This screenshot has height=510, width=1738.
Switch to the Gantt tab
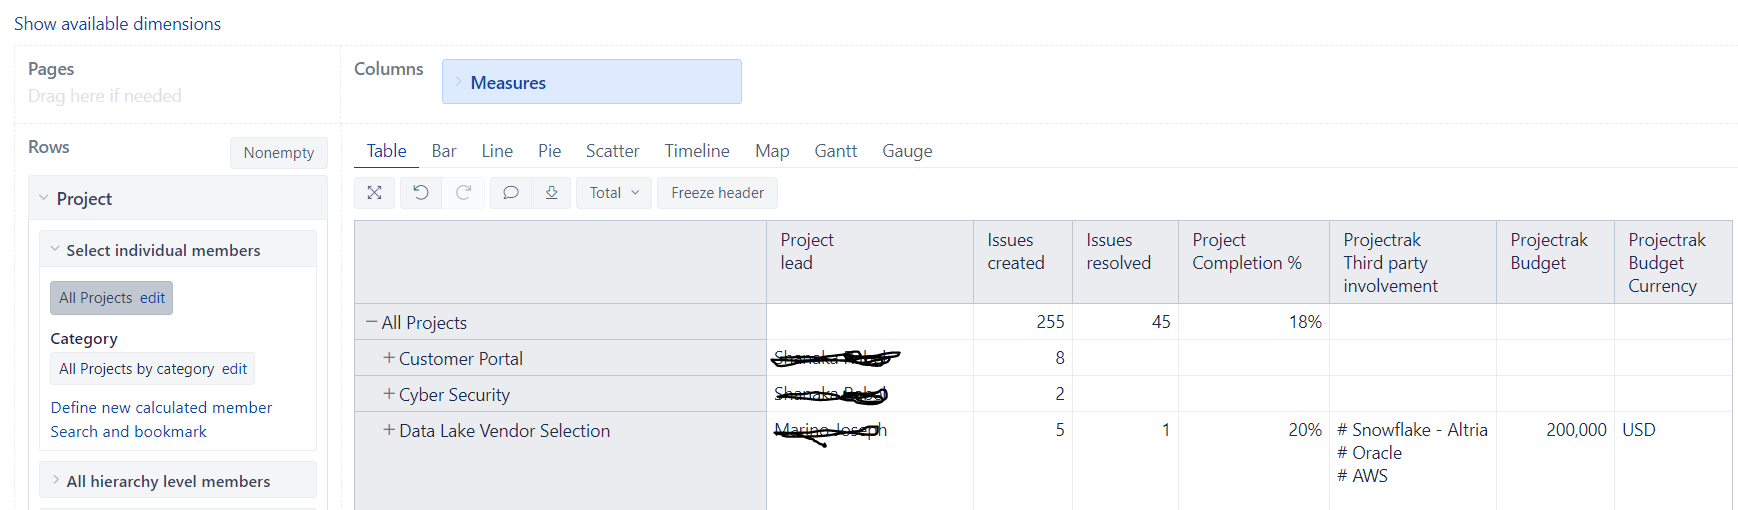click(x=836, y=151)
